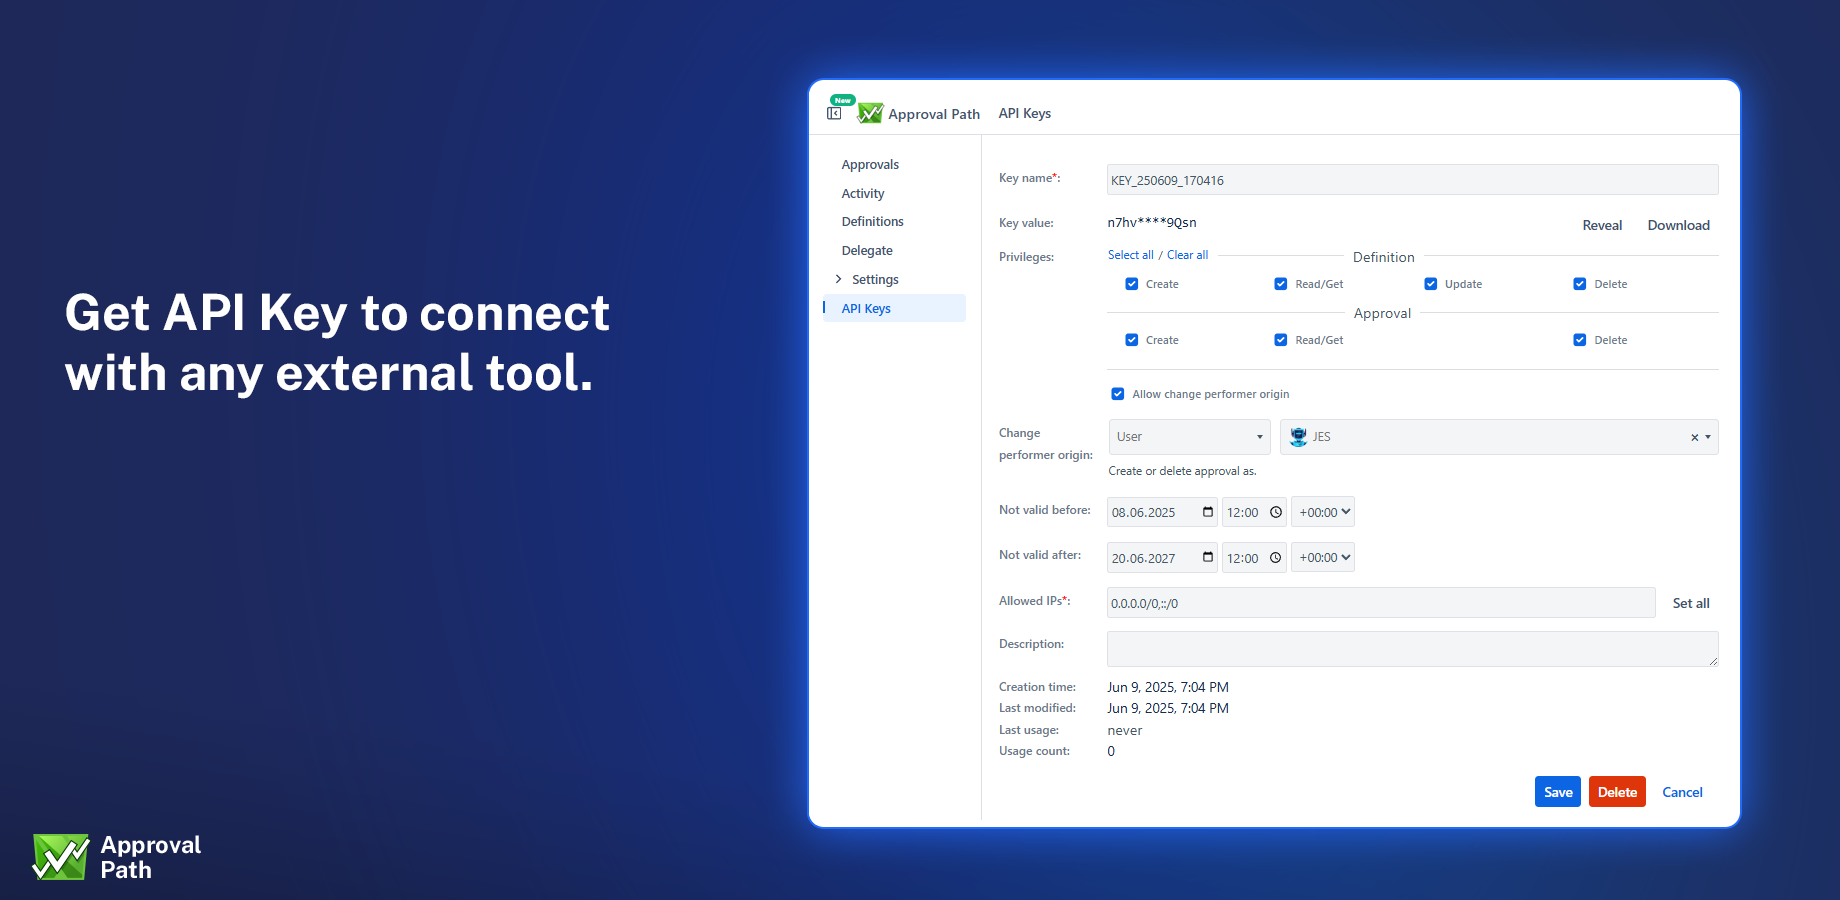Select API Keys in the sidebar
1840x900 pixels.
pos(894,308)
